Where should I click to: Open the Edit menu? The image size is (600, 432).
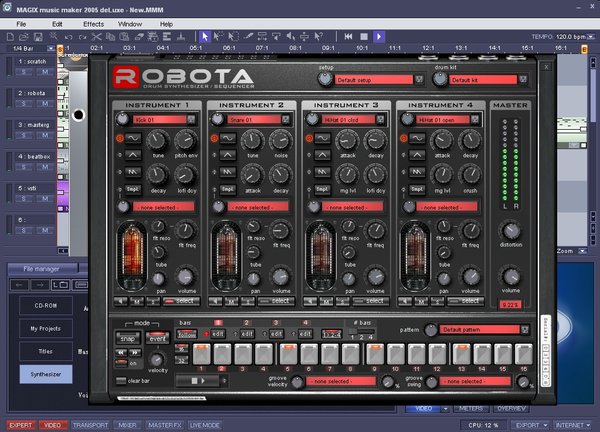[x=57, y=24]
